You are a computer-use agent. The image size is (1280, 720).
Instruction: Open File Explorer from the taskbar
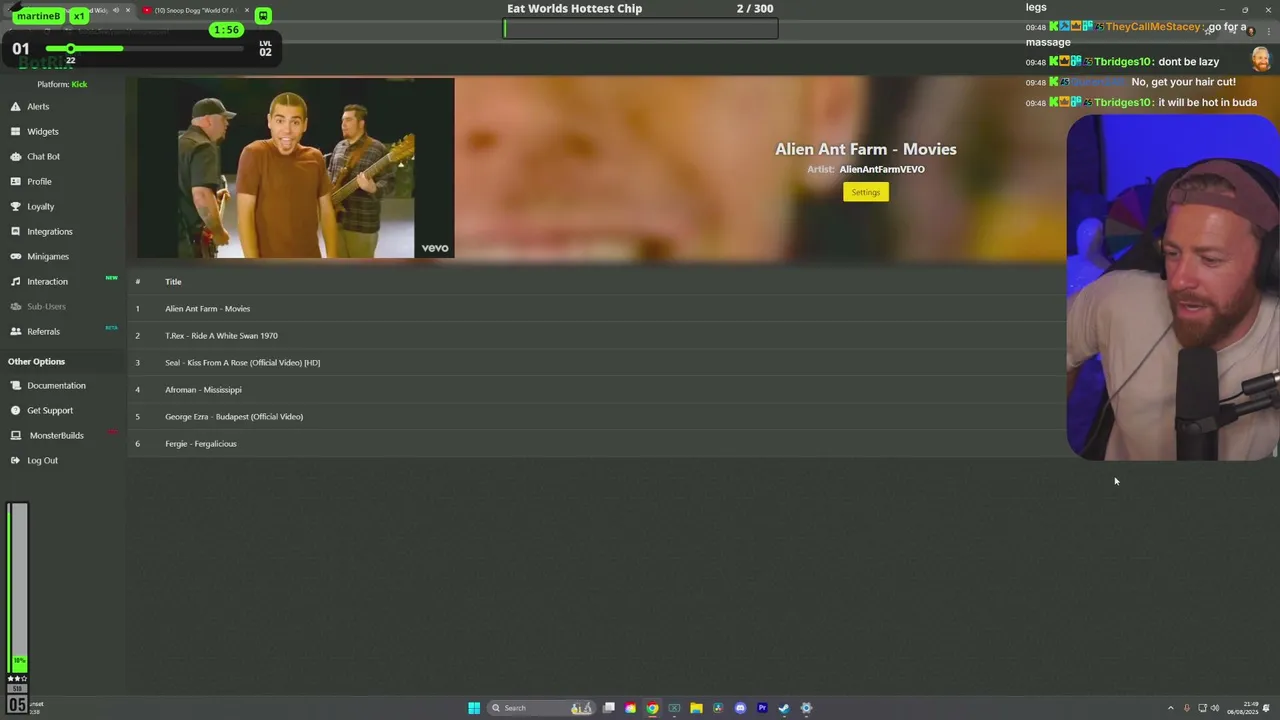(x=696, y=708)
